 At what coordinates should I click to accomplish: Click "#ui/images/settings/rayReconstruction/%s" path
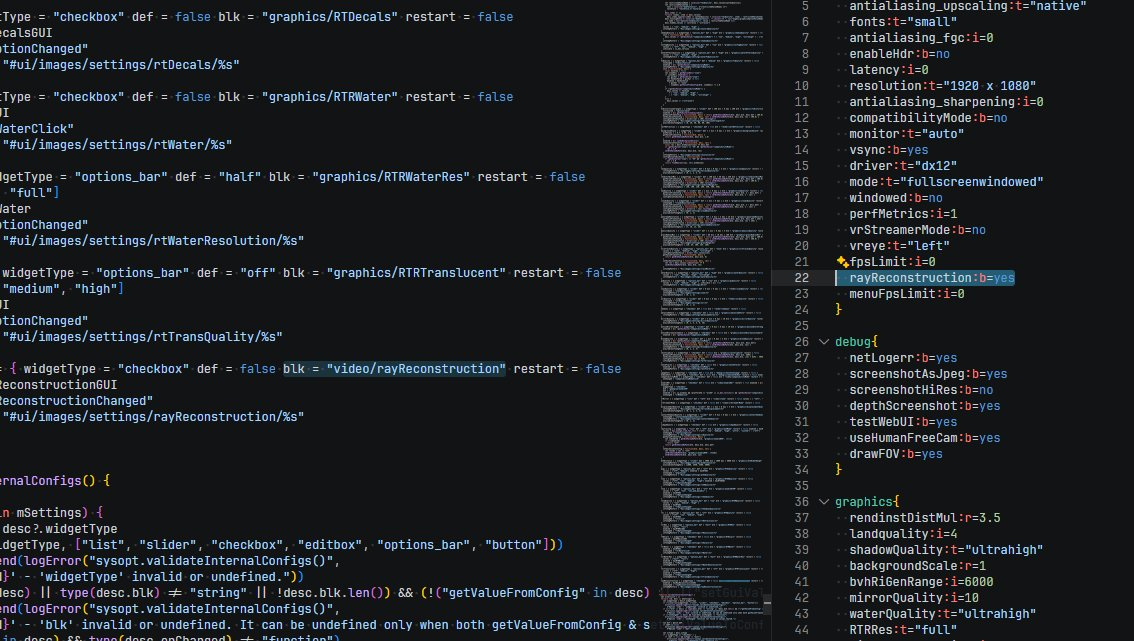pyautogui.click(x=153, y=417)
